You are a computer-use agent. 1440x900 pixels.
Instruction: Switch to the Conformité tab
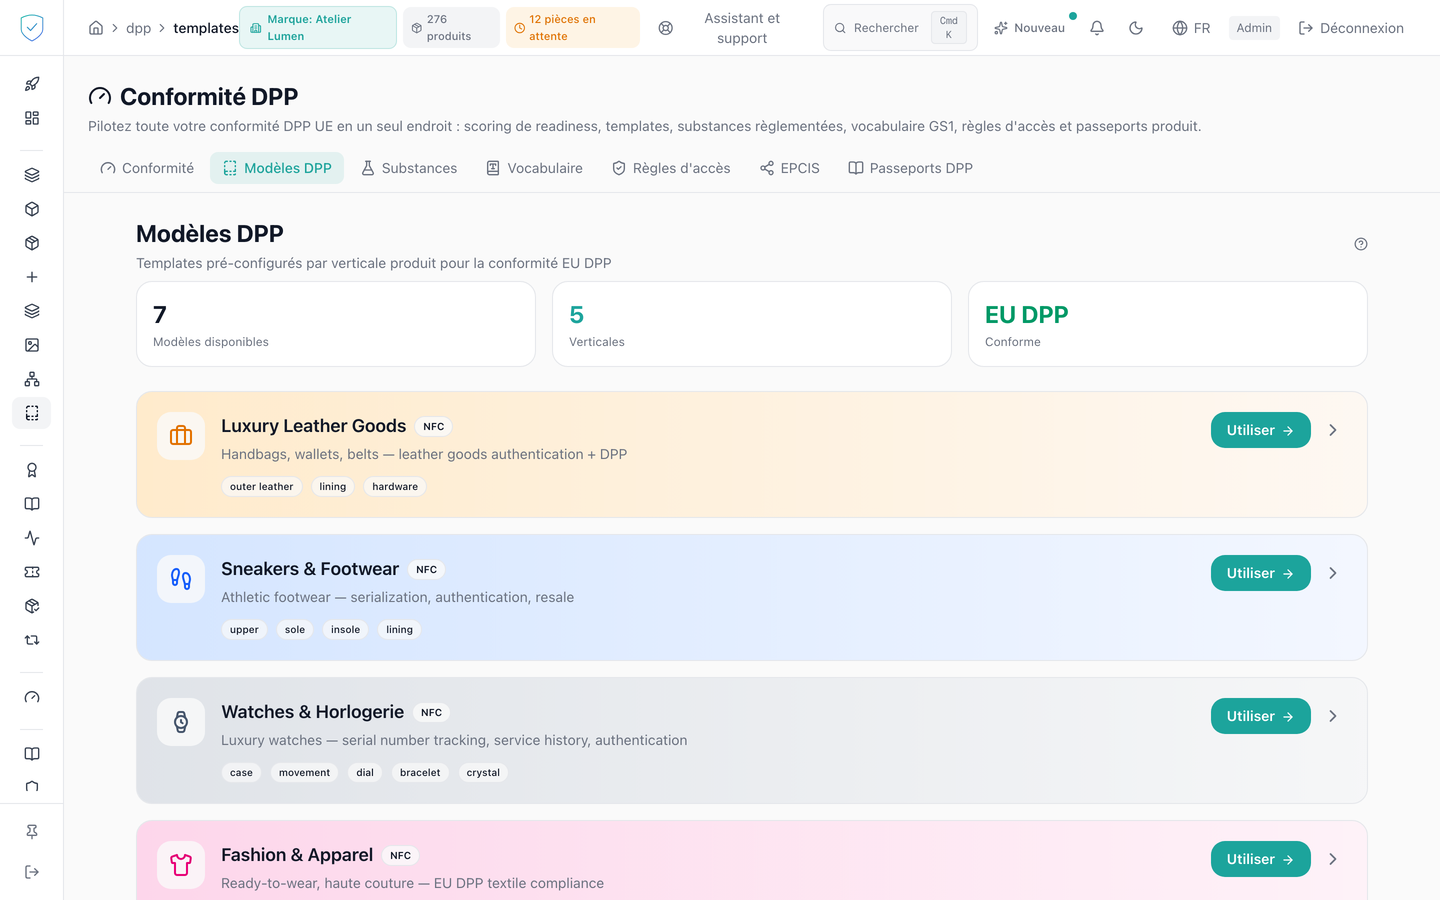(x=147, y=168)
